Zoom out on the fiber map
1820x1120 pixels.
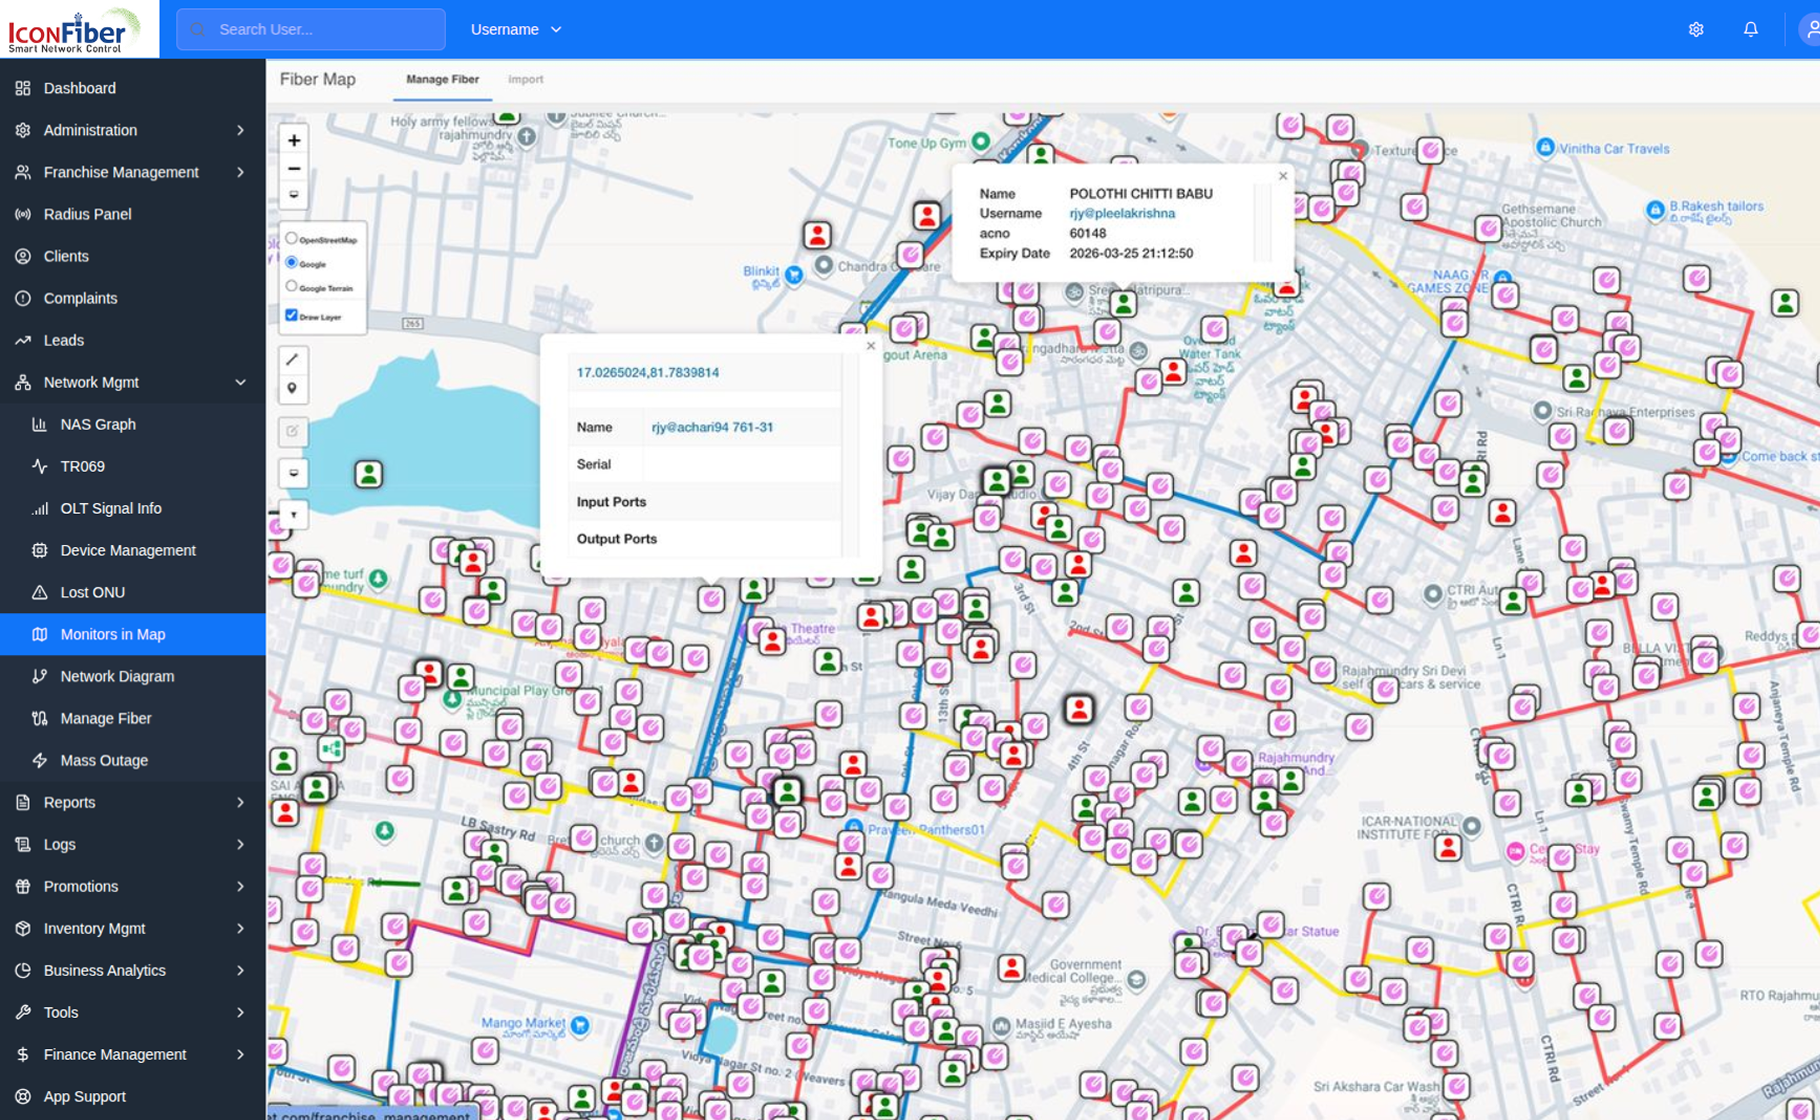[x=294, y=169]
